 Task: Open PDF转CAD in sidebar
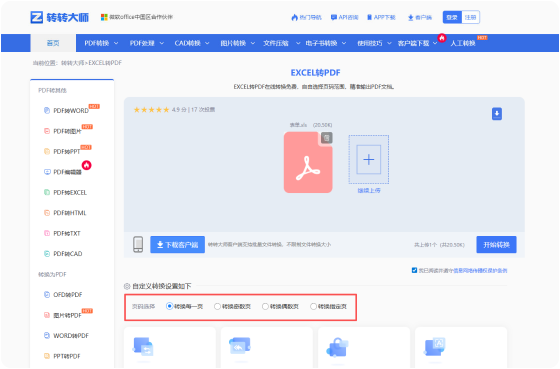(68, 254)
